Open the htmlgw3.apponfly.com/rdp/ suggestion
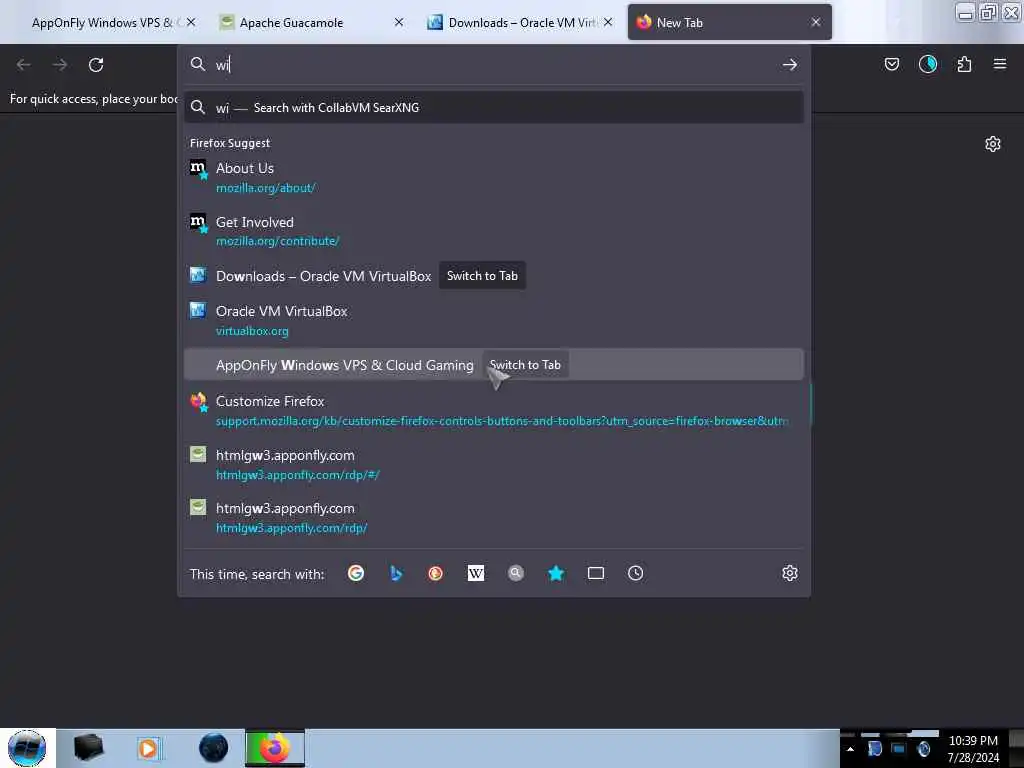1024x768 pixels. click(x=494, y=518)
